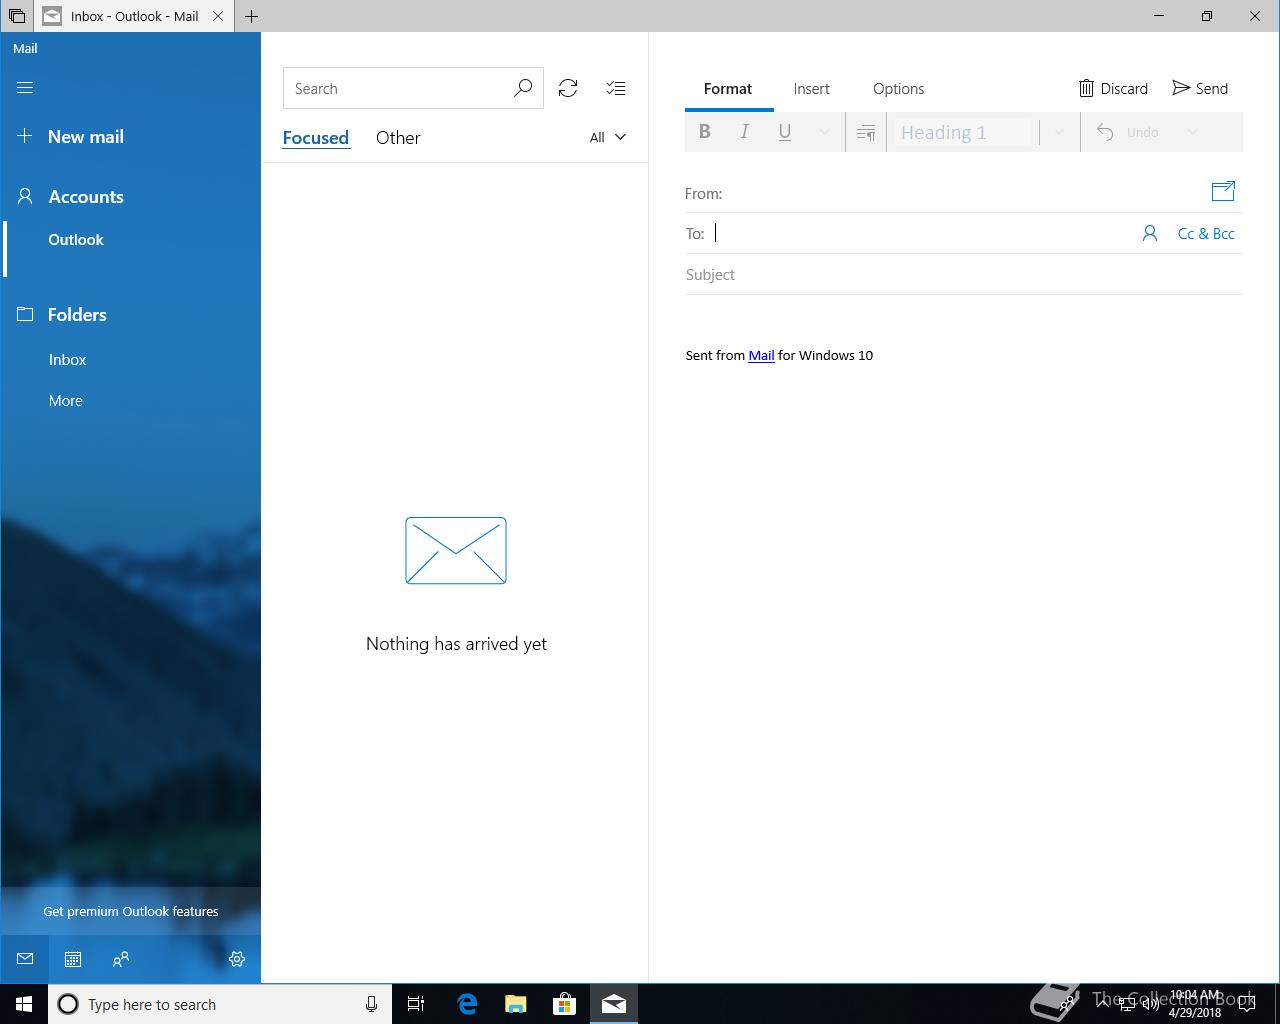1280x1024 pixels.
Task: Switch to Other inbox tab
Action: [398, 138]
